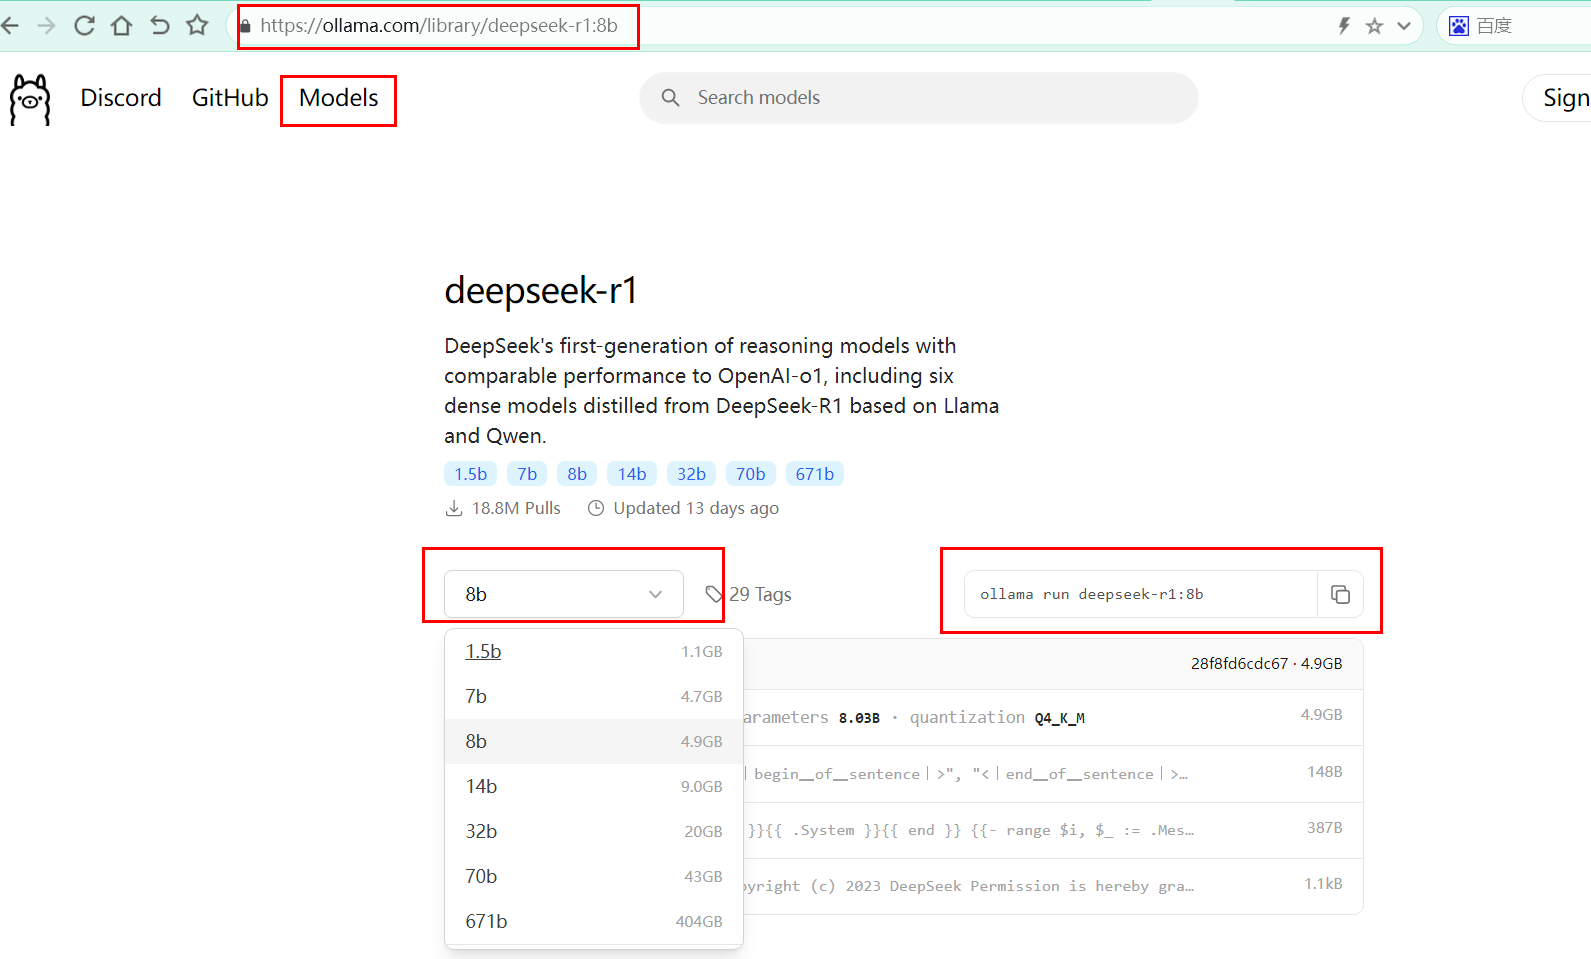The width and height of the screenshot is (1591, 959).
Task: Click the clock icon beside Updated
Action: [x=596, y=509]
